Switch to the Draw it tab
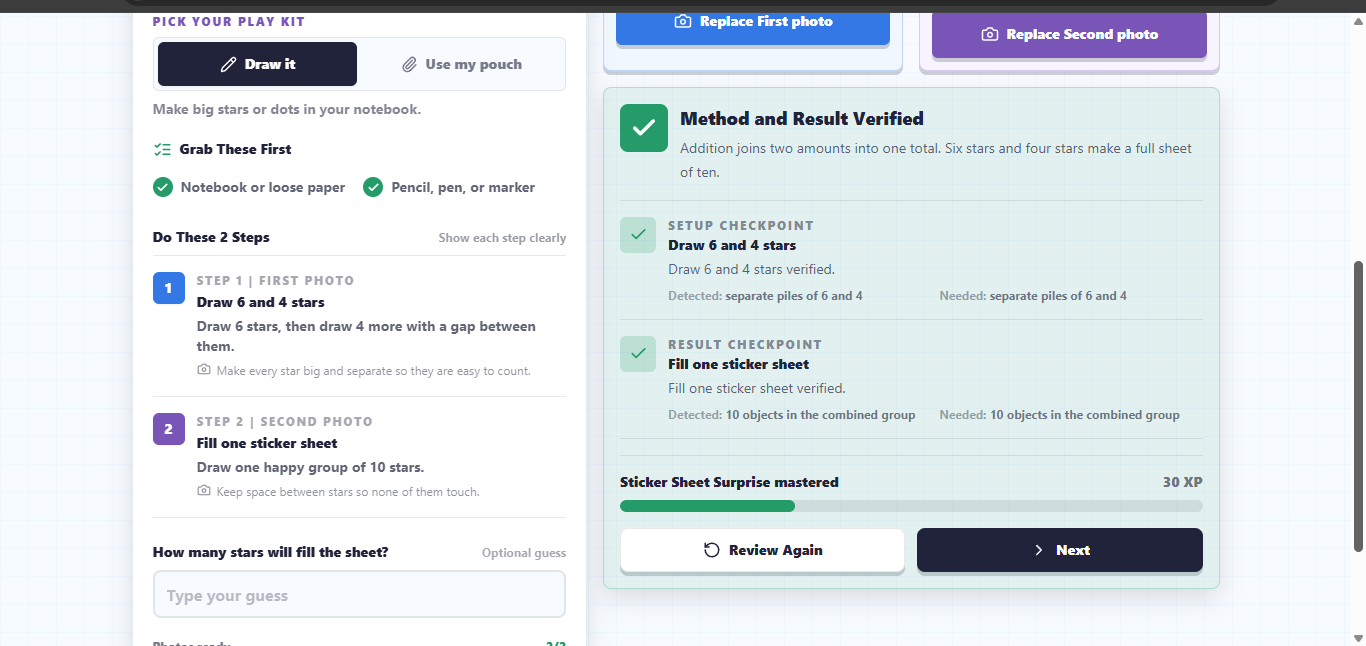 [257, 64]
